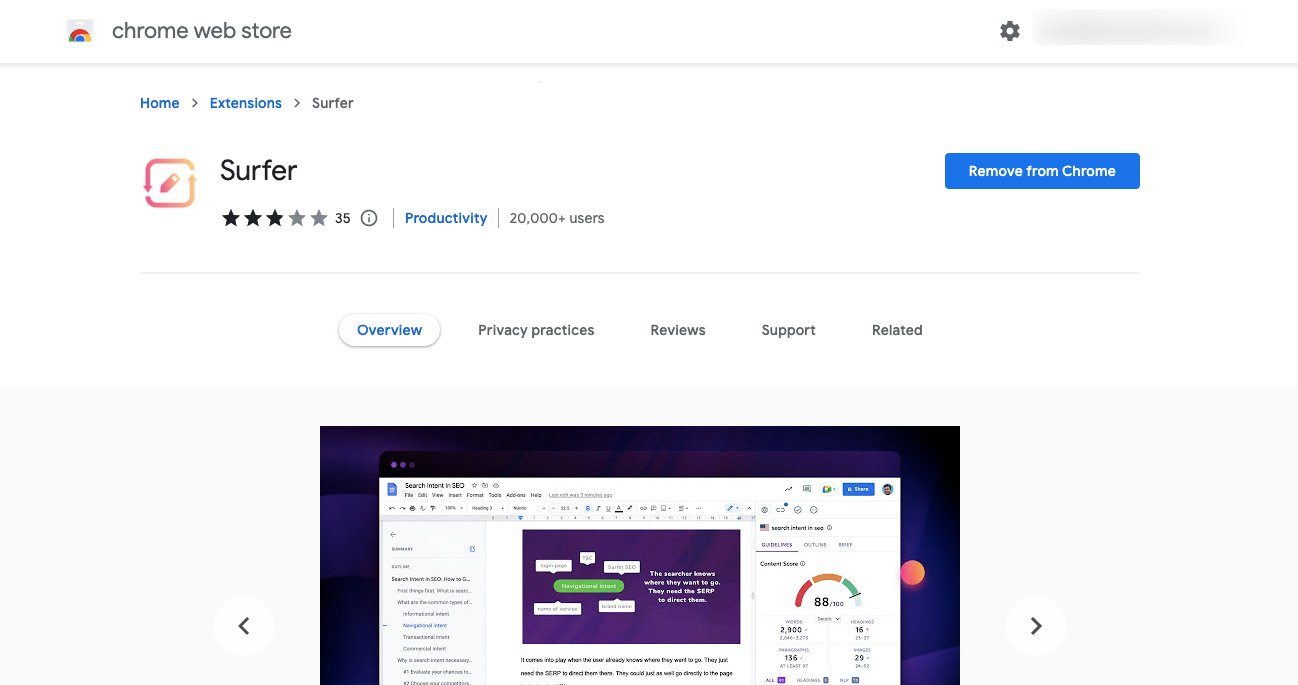Select the Overview tab
The height and width of the screenshot is (685, 1298).
[390, 330]
